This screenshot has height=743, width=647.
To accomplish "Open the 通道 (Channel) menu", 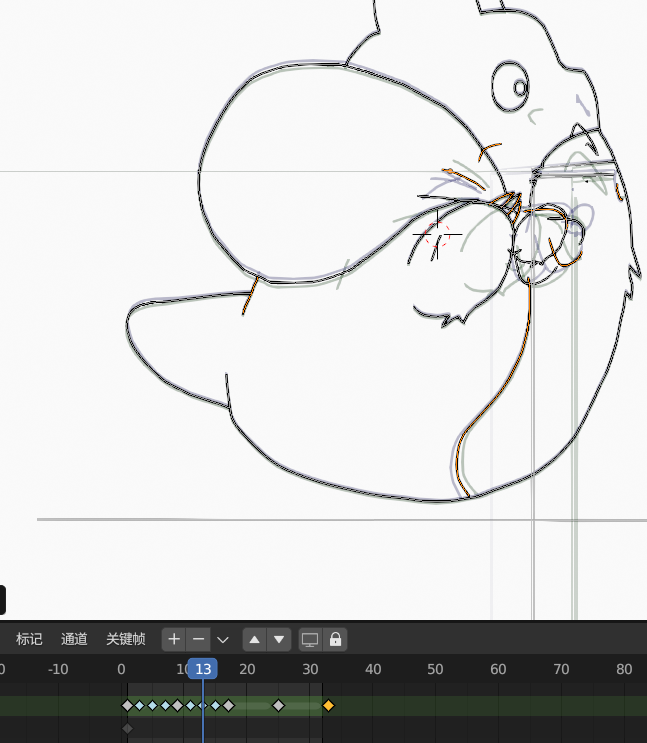I will [x=74, y=639].
